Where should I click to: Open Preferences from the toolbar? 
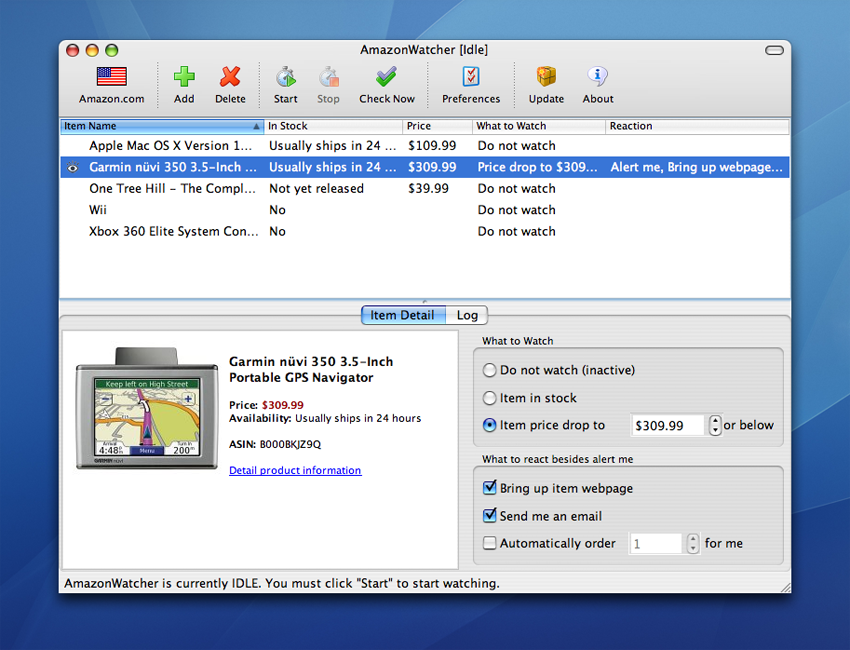click(x=471, y=76)
